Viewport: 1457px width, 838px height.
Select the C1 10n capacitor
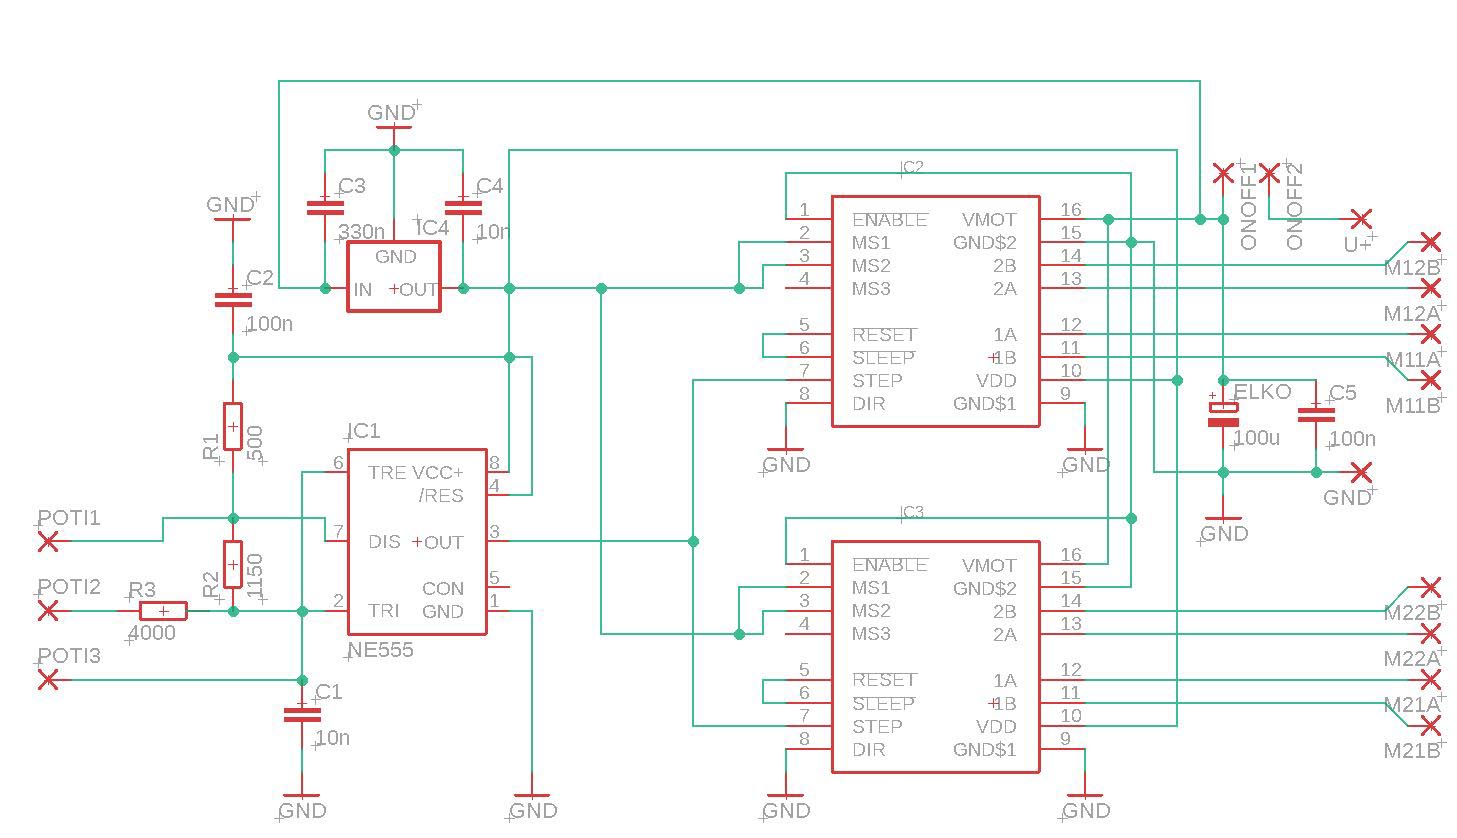301,714
